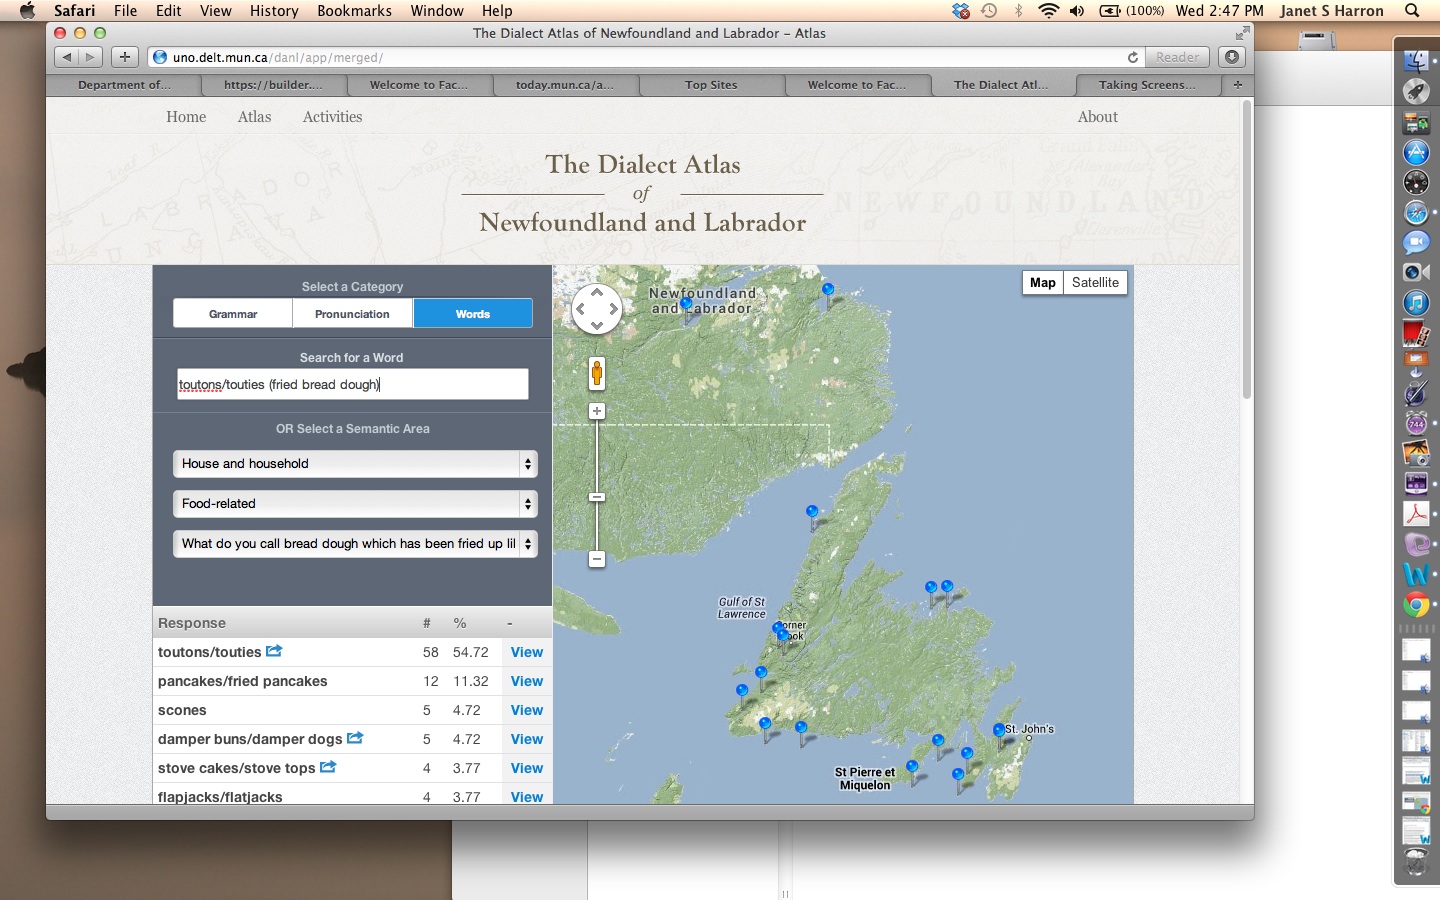View damper buns/damper dogs responses
Viewport: 1440px width, 900px height.
(x=527, y=739)
